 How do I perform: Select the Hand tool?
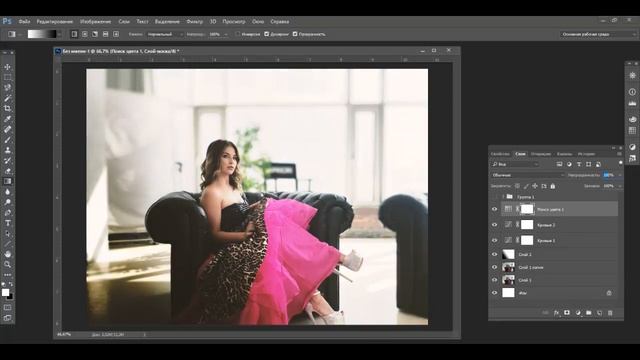point(7,254)
